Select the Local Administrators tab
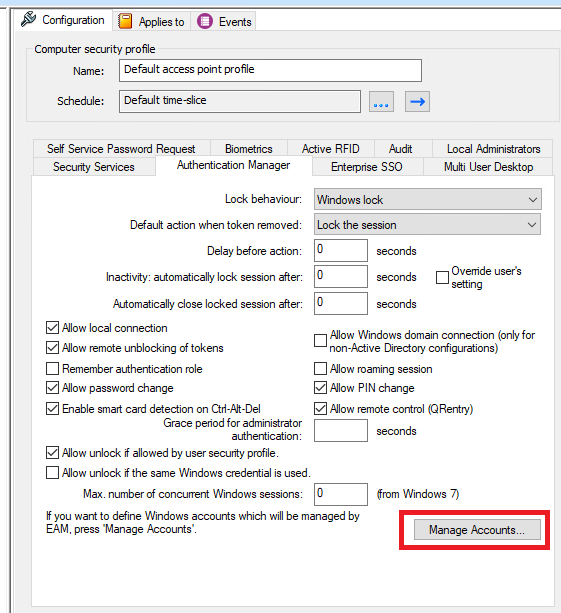 [x=493, y=149]
